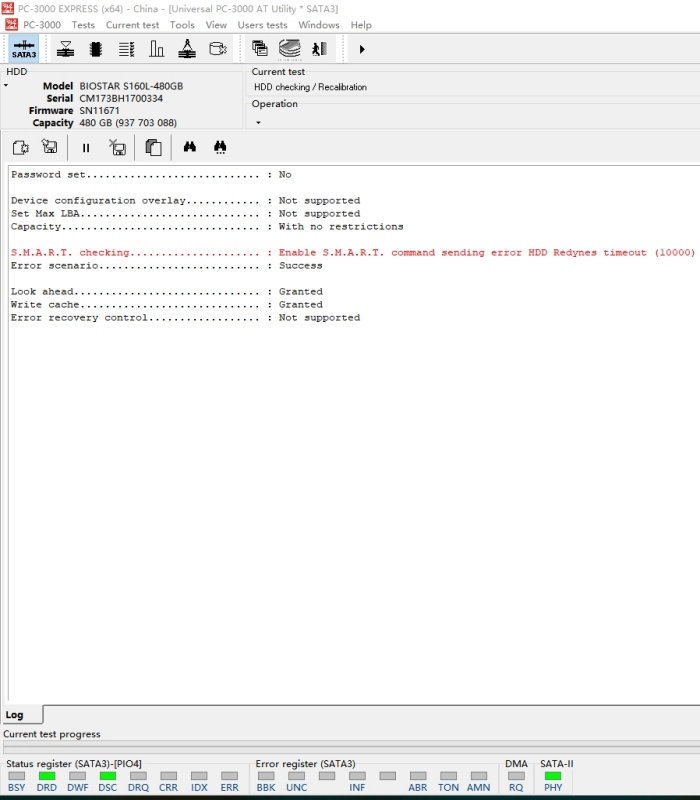The height and width of the screenshot is (800, 700).
Task: Open the View menu
Action: tap(216, 25)
